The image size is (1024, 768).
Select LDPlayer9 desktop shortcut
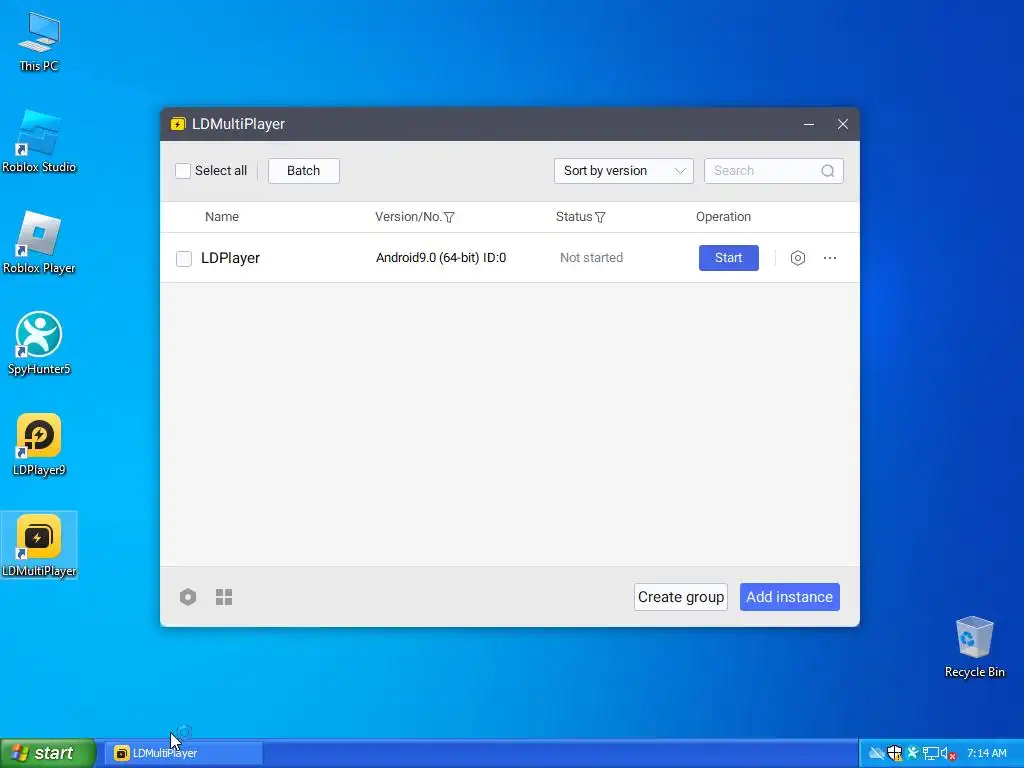tap(39, 445)
